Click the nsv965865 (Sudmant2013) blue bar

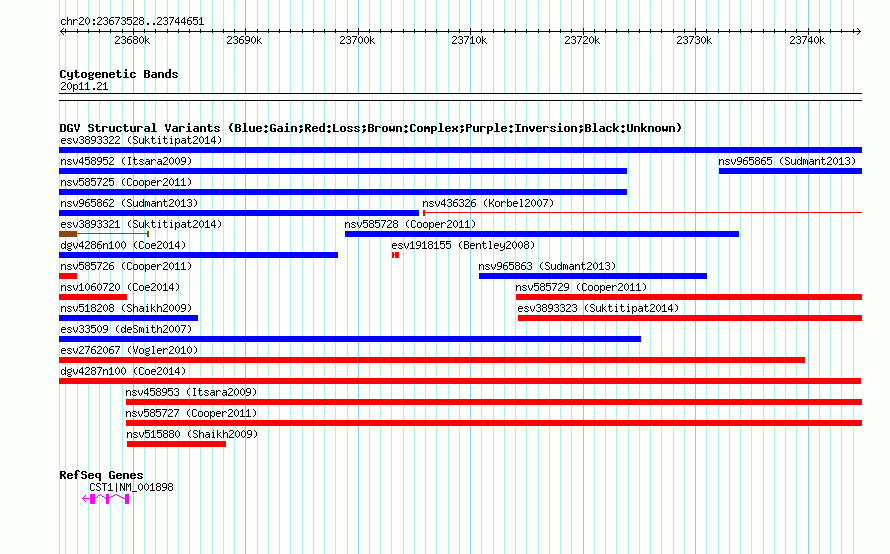[x=790, y=171]
